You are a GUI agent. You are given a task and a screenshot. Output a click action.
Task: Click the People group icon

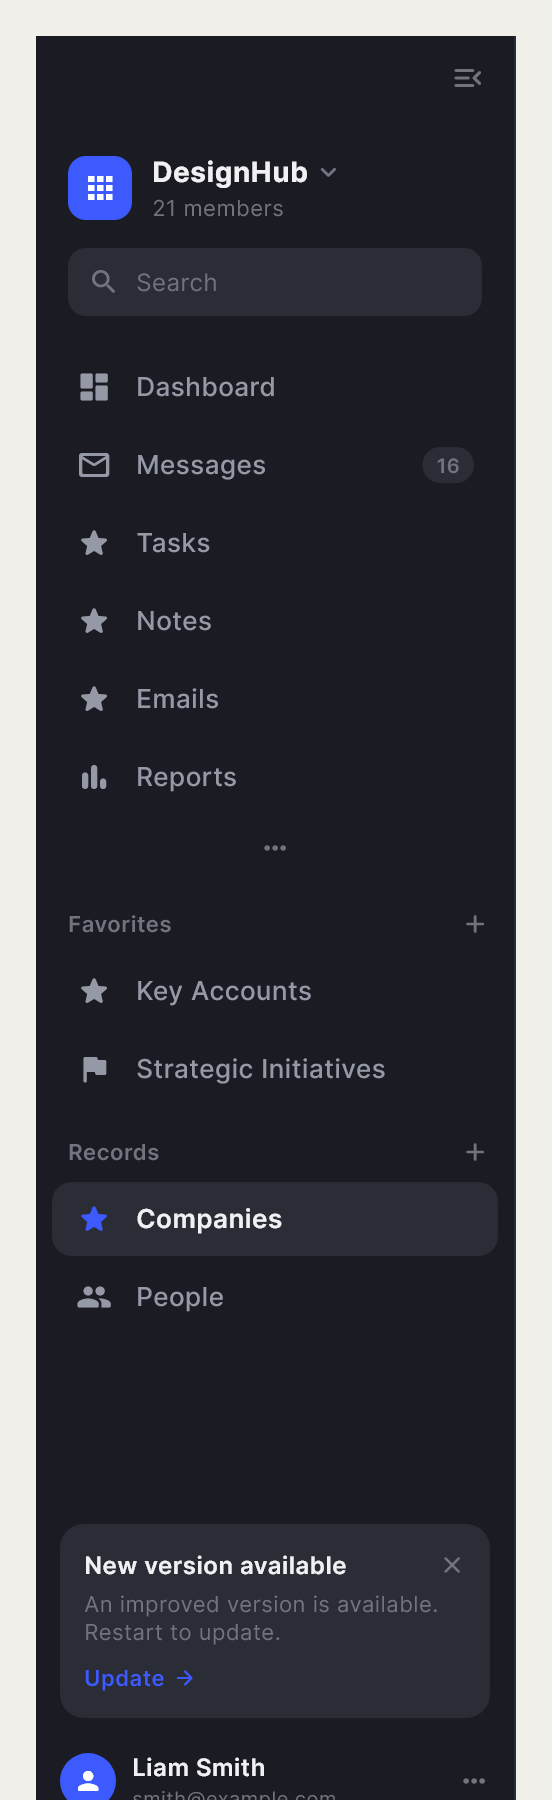(x=94, y=1297)
